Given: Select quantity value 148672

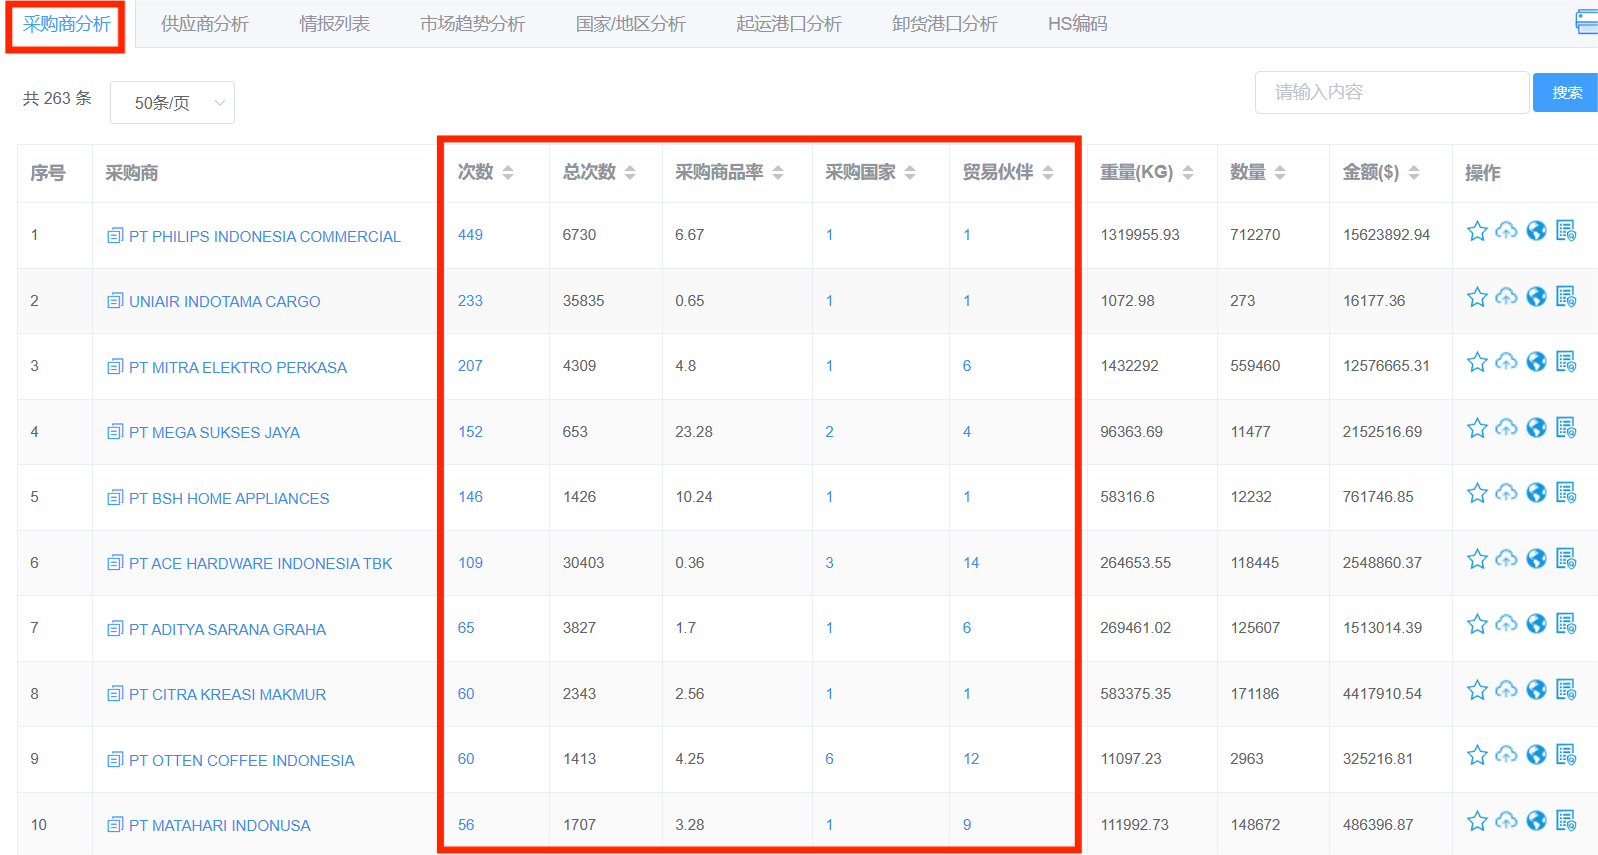Looking at the screenshot, I should (x=1255, y=825).
